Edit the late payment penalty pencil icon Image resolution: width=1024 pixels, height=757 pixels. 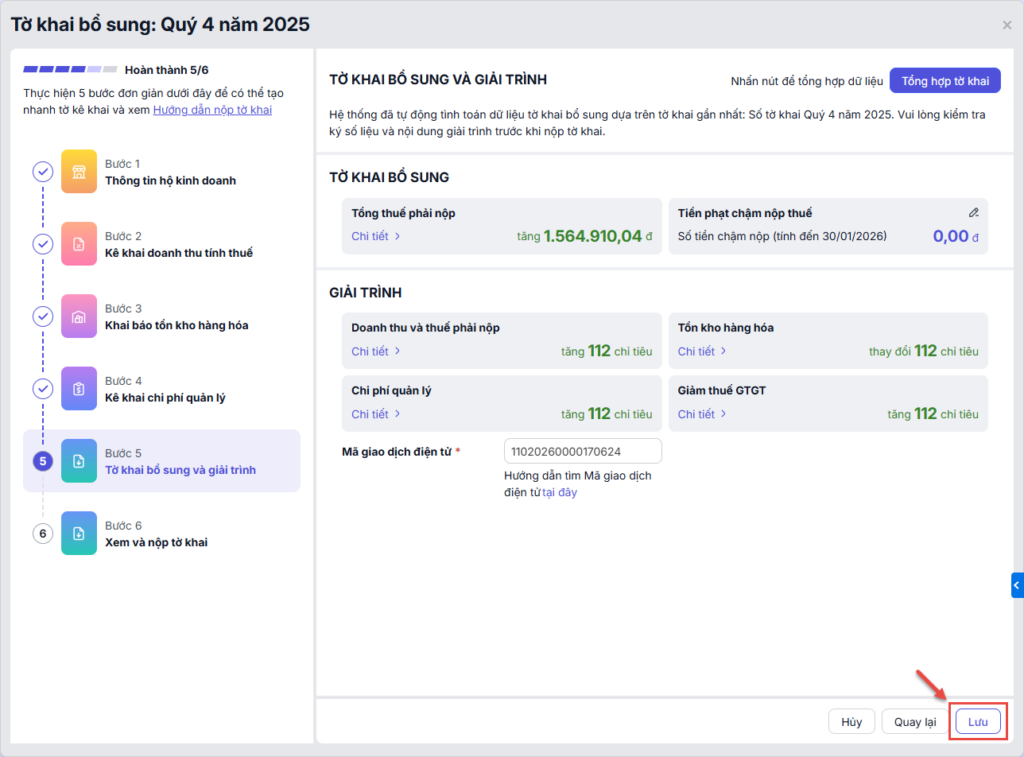tap(973, 213)
